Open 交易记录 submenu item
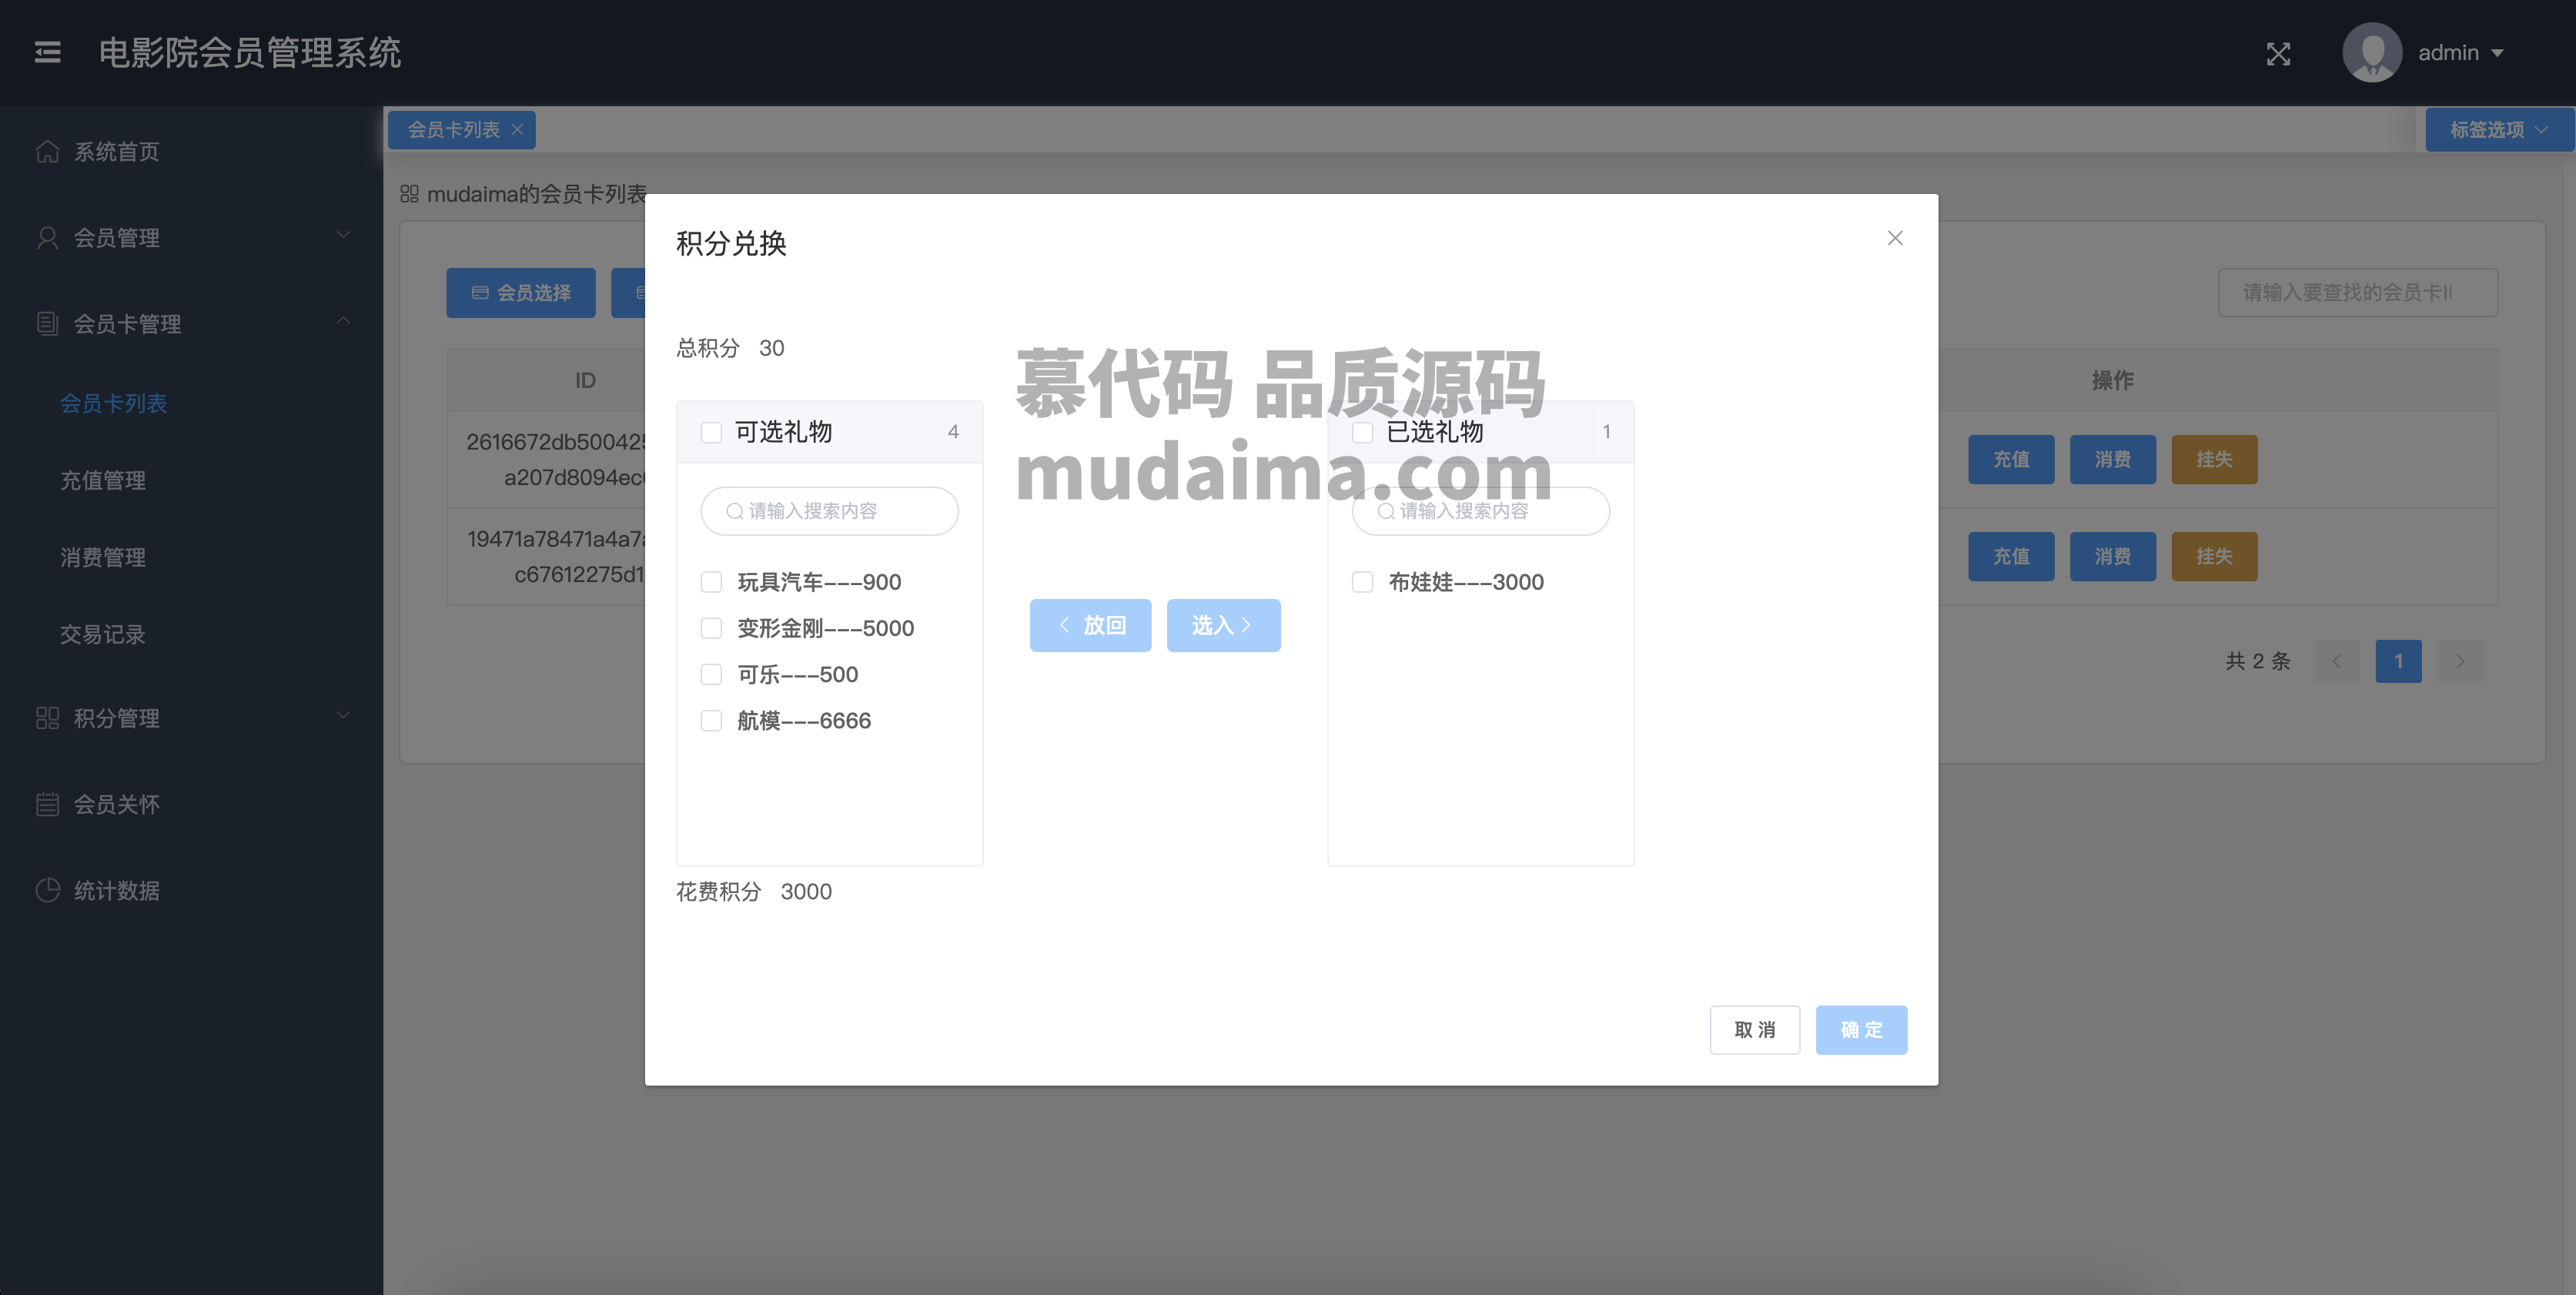 (192, 634)
